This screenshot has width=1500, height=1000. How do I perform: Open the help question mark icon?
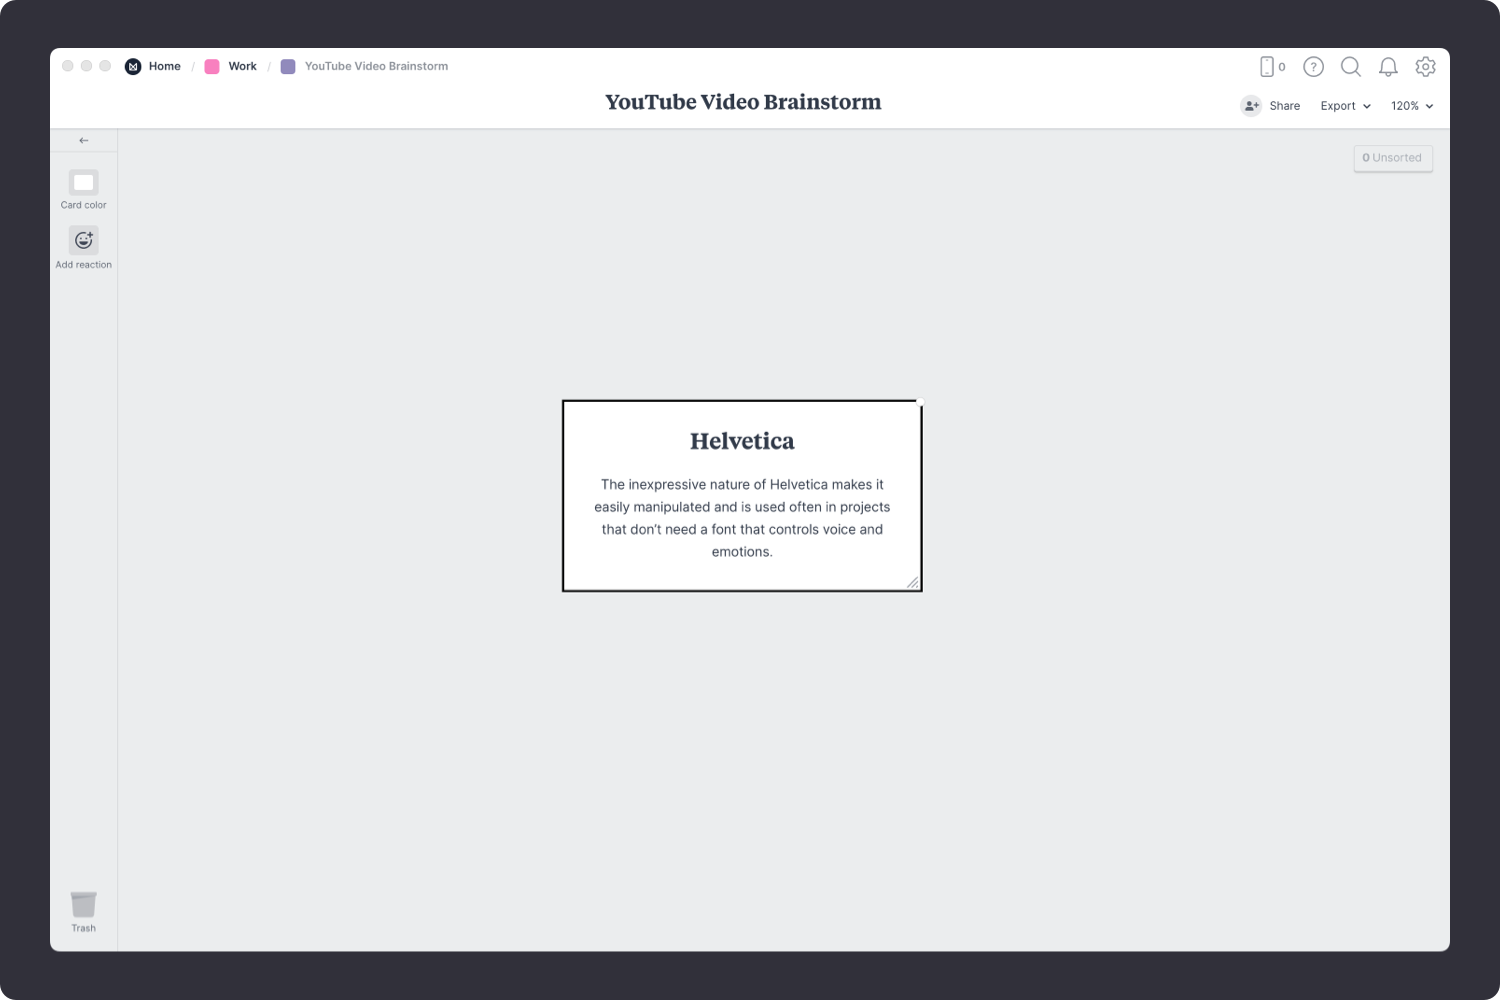1313,66
